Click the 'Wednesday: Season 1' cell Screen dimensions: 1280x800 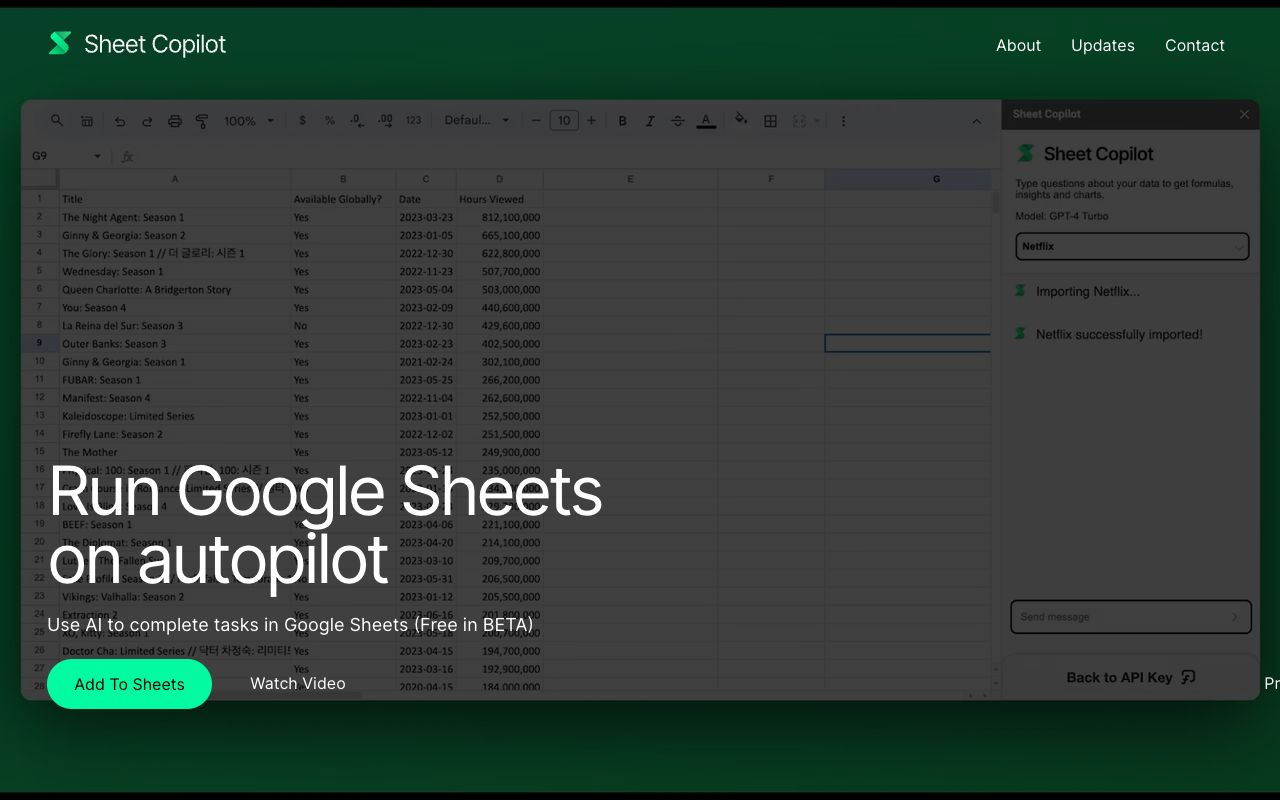pos(175,271)
